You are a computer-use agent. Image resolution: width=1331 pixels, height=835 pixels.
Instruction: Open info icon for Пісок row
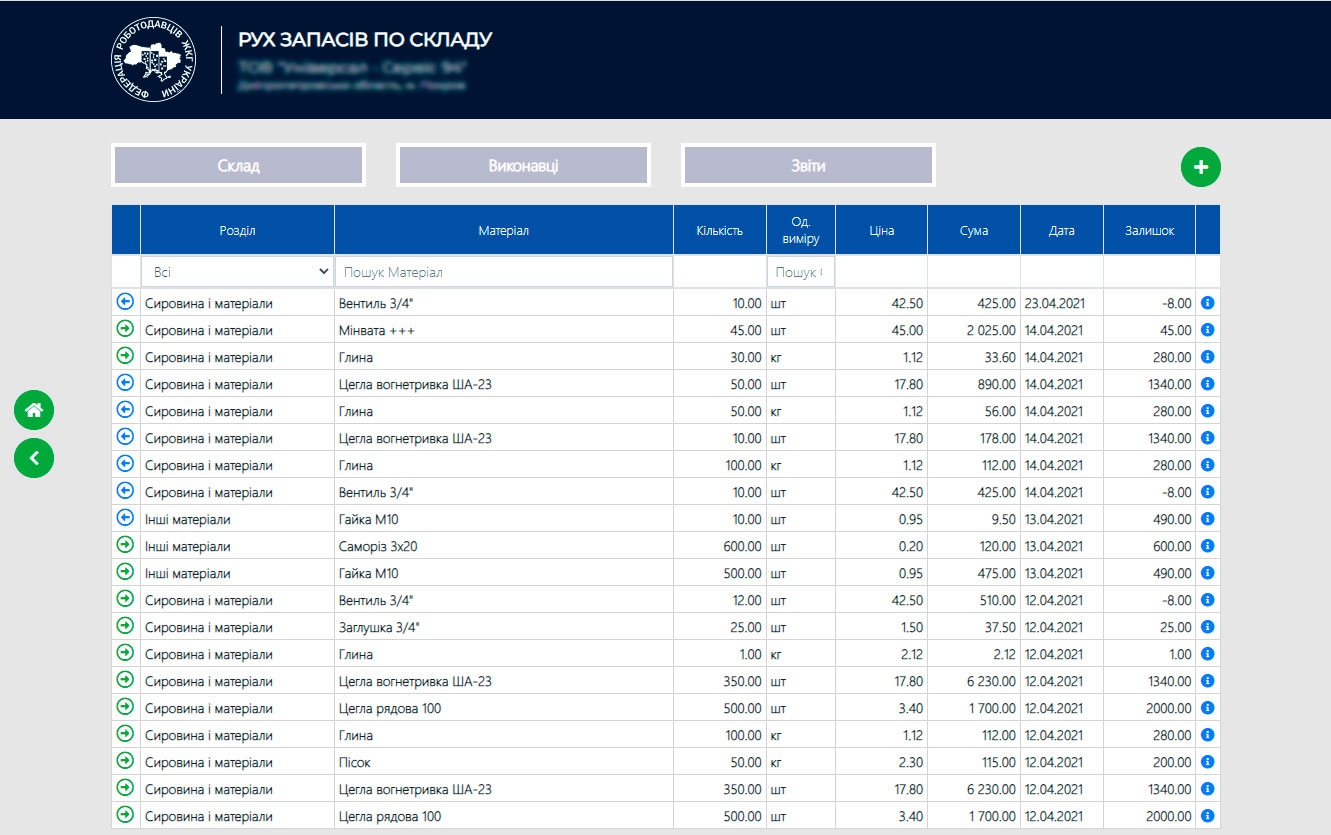[x=1207, y=762]
